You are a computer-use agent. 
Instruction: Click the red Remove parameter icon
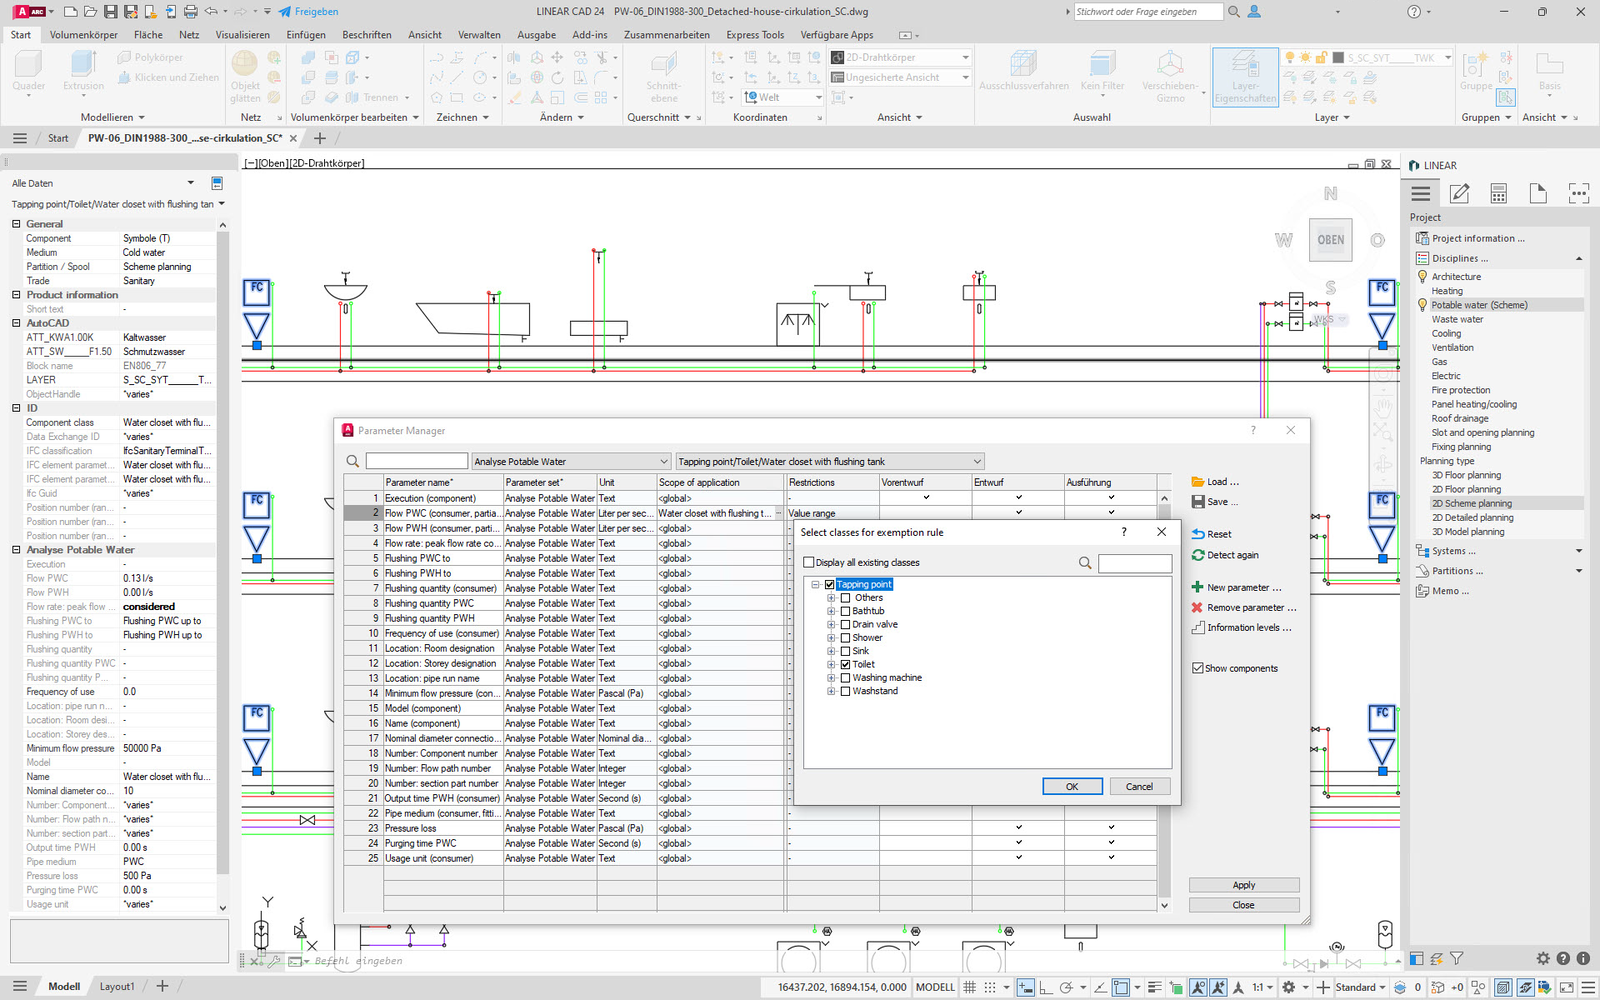(1197, 607)
